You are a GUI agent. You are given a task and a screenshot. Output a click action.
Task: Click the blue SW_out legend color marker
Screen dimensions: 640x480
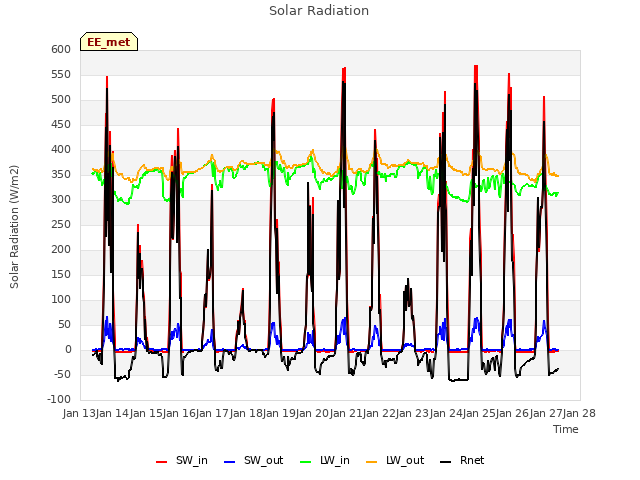[230, 462]
